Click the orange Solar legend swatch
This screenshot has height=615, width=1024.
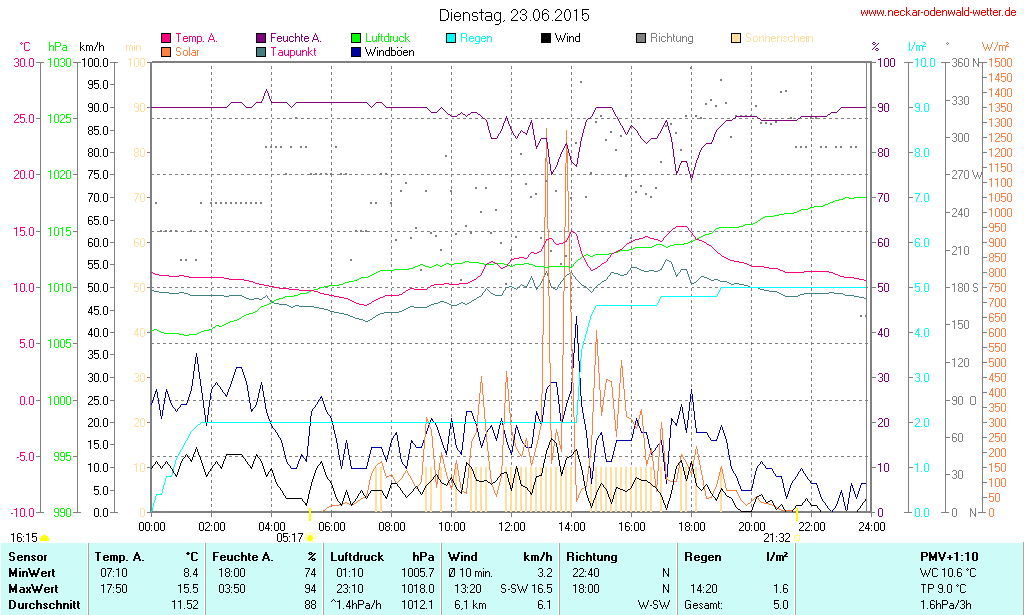coord(166,52)
